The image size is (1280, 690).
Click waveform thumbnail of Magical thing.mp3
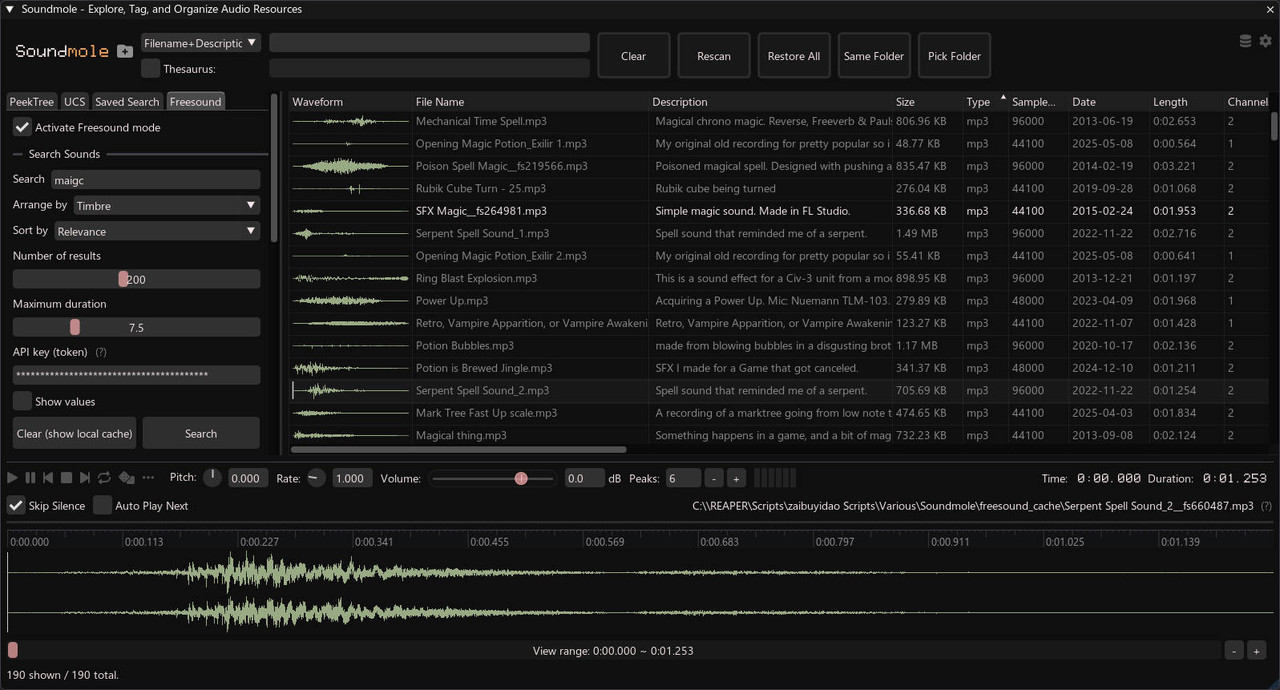click(x=350, y=436)
